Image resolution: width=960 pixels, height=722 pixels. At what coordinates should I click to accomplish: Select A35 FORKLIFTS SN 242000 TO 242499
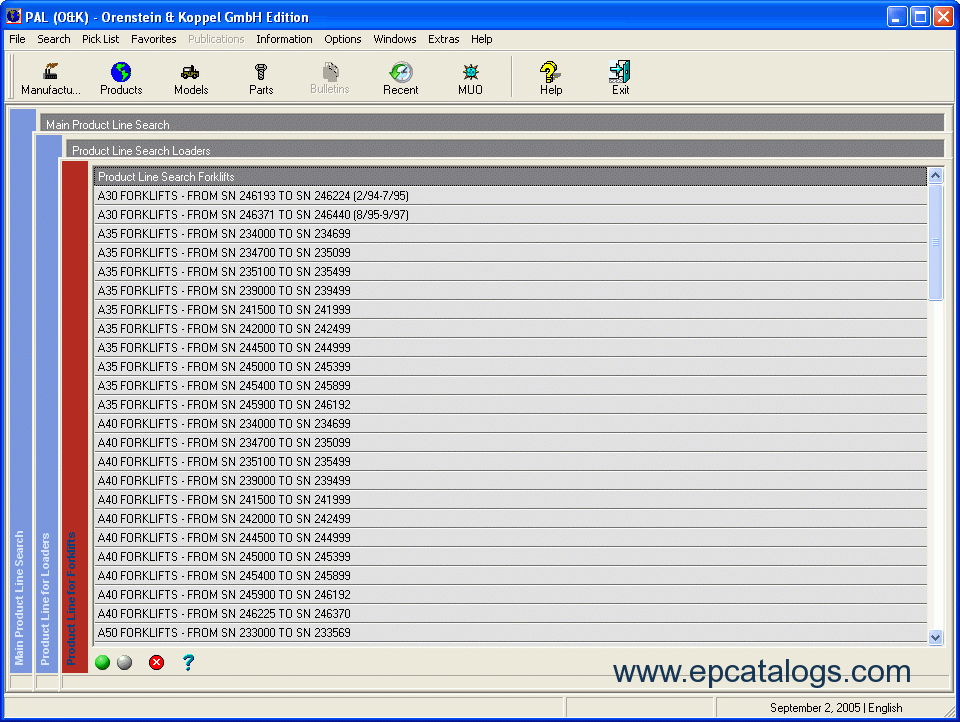click(510, 329)
